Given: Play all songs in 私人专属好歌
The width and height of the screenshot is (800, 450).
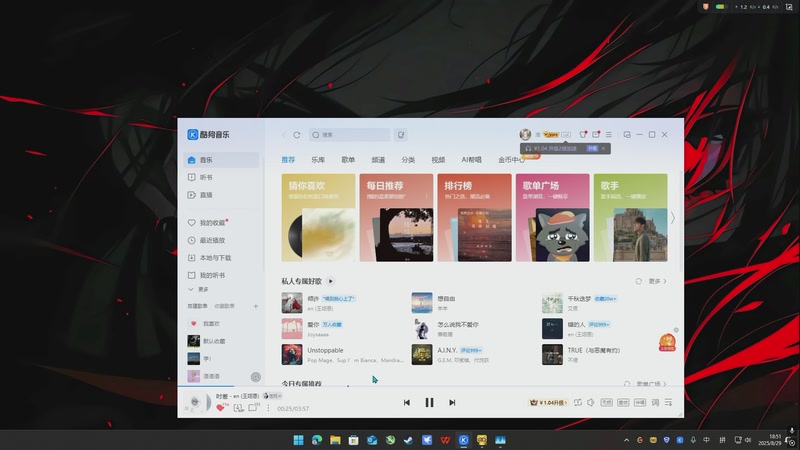Looking at the screenshot, I should [x=330, y=281].
